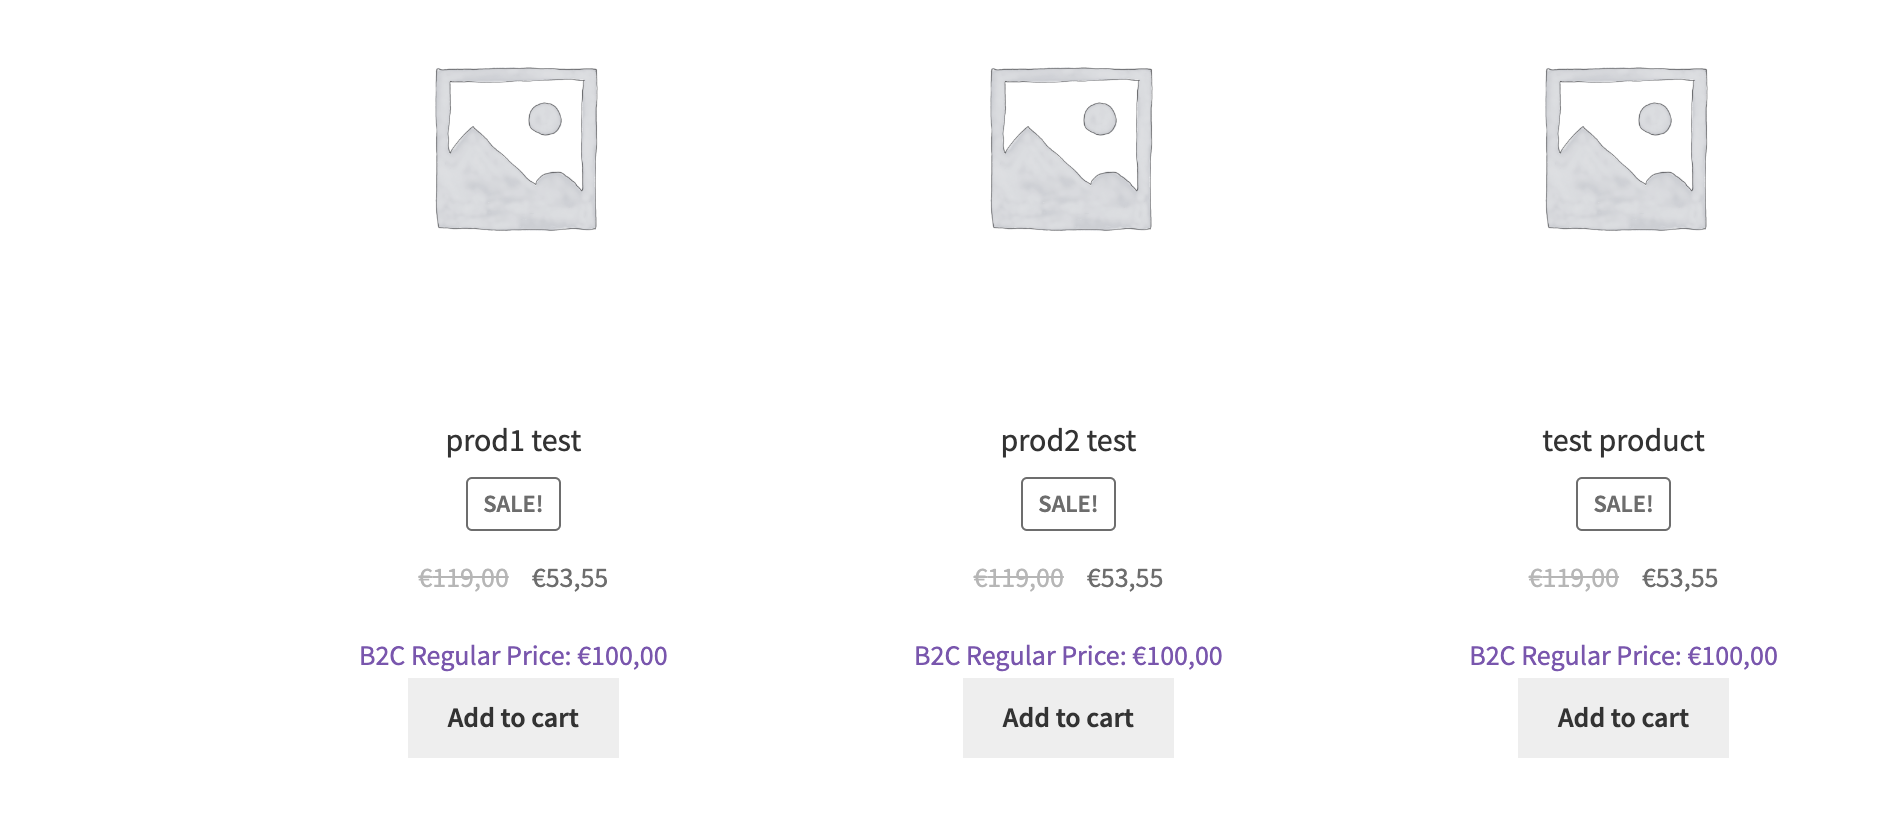1894x826 pixels.
Task: Add prod1 test to cart
Action: pos(513,718)
